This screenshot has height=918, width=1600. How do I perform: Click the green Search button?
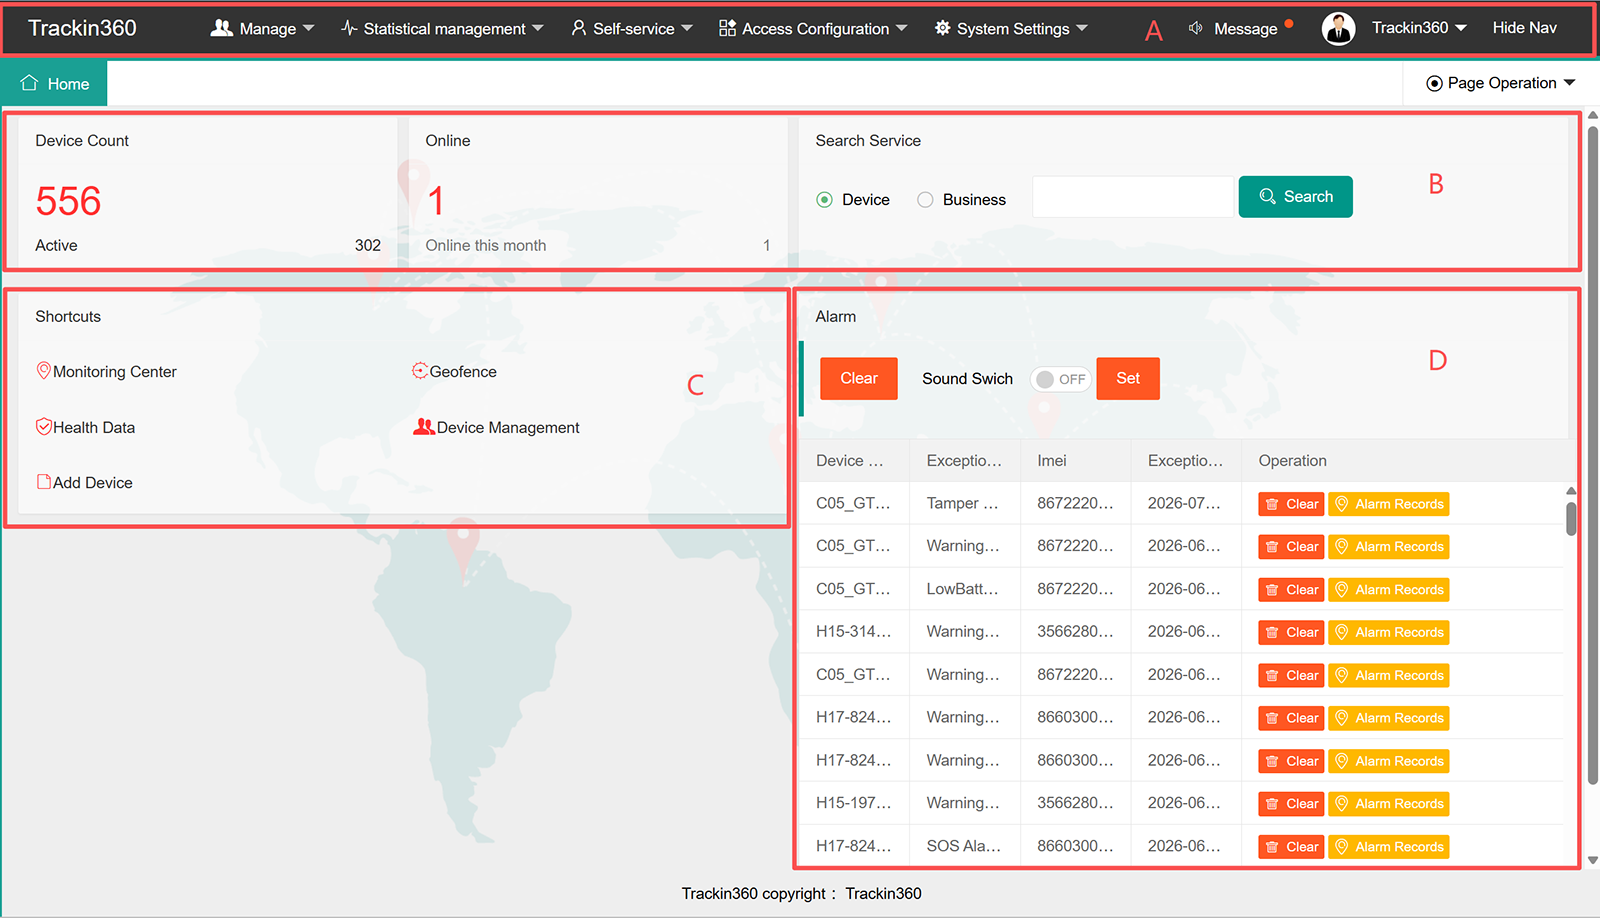click(x=1296, y=197)
